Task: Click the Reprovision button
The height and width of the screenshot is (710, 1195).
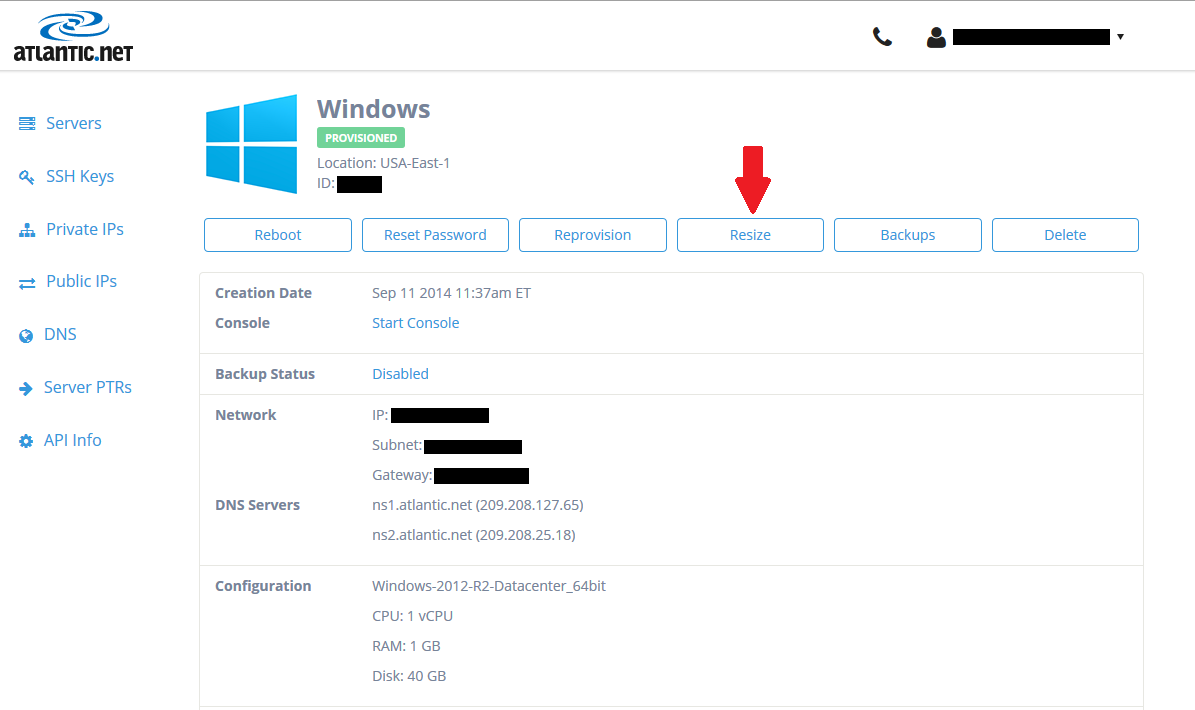Action: [x=593, y=235]
